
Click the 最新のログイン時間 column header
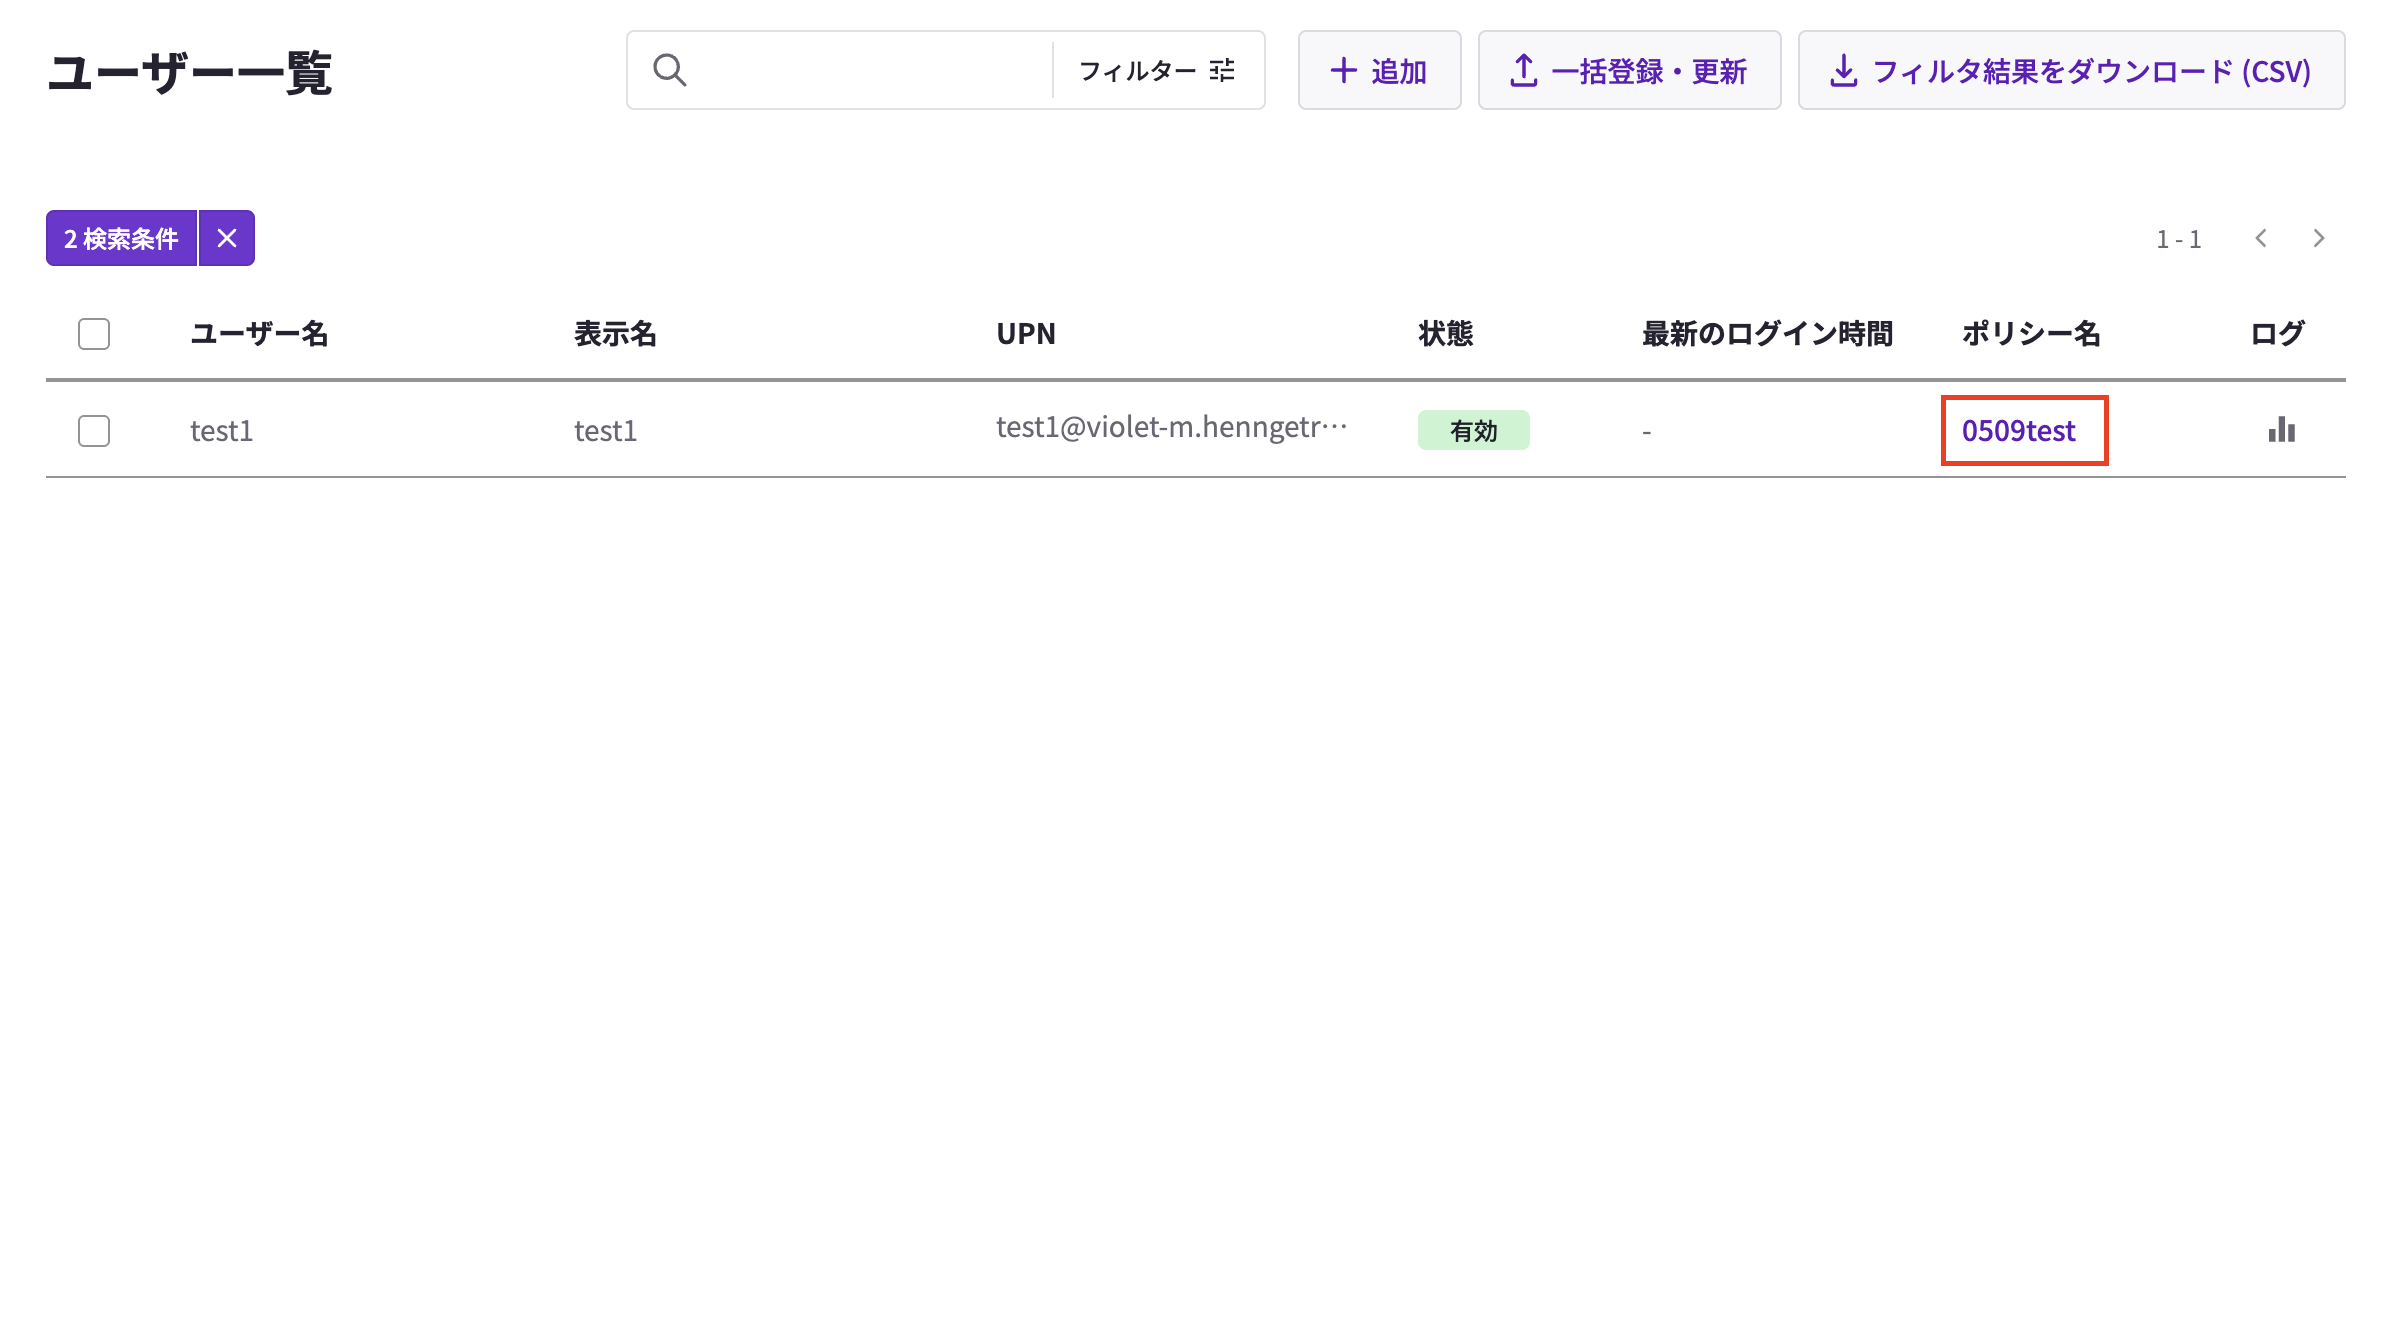[1767, 334]
